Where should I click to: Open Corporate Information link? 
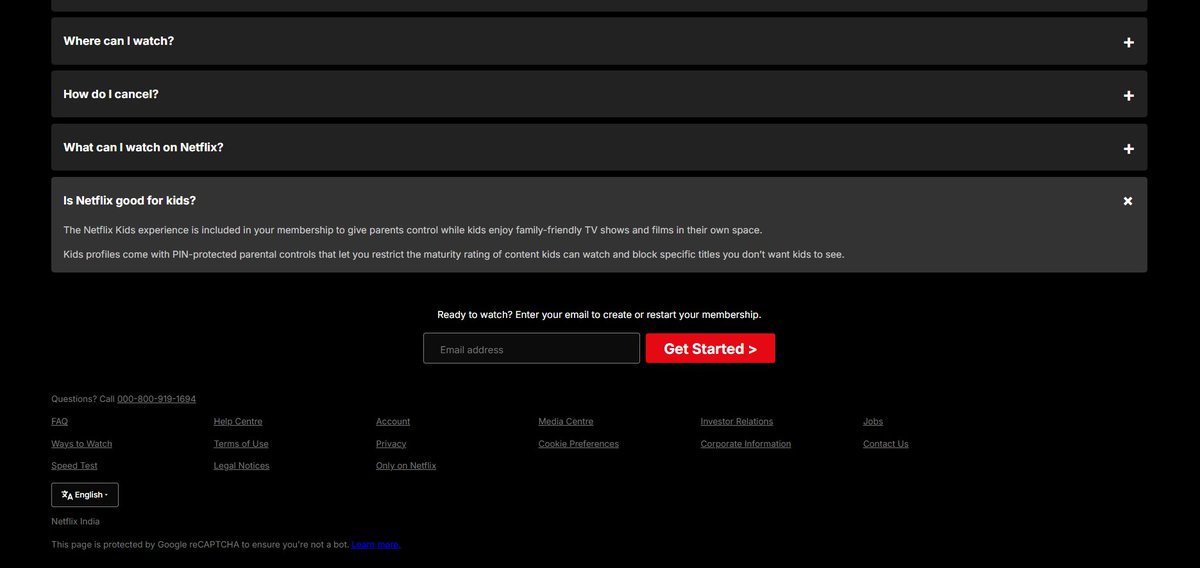746,444
